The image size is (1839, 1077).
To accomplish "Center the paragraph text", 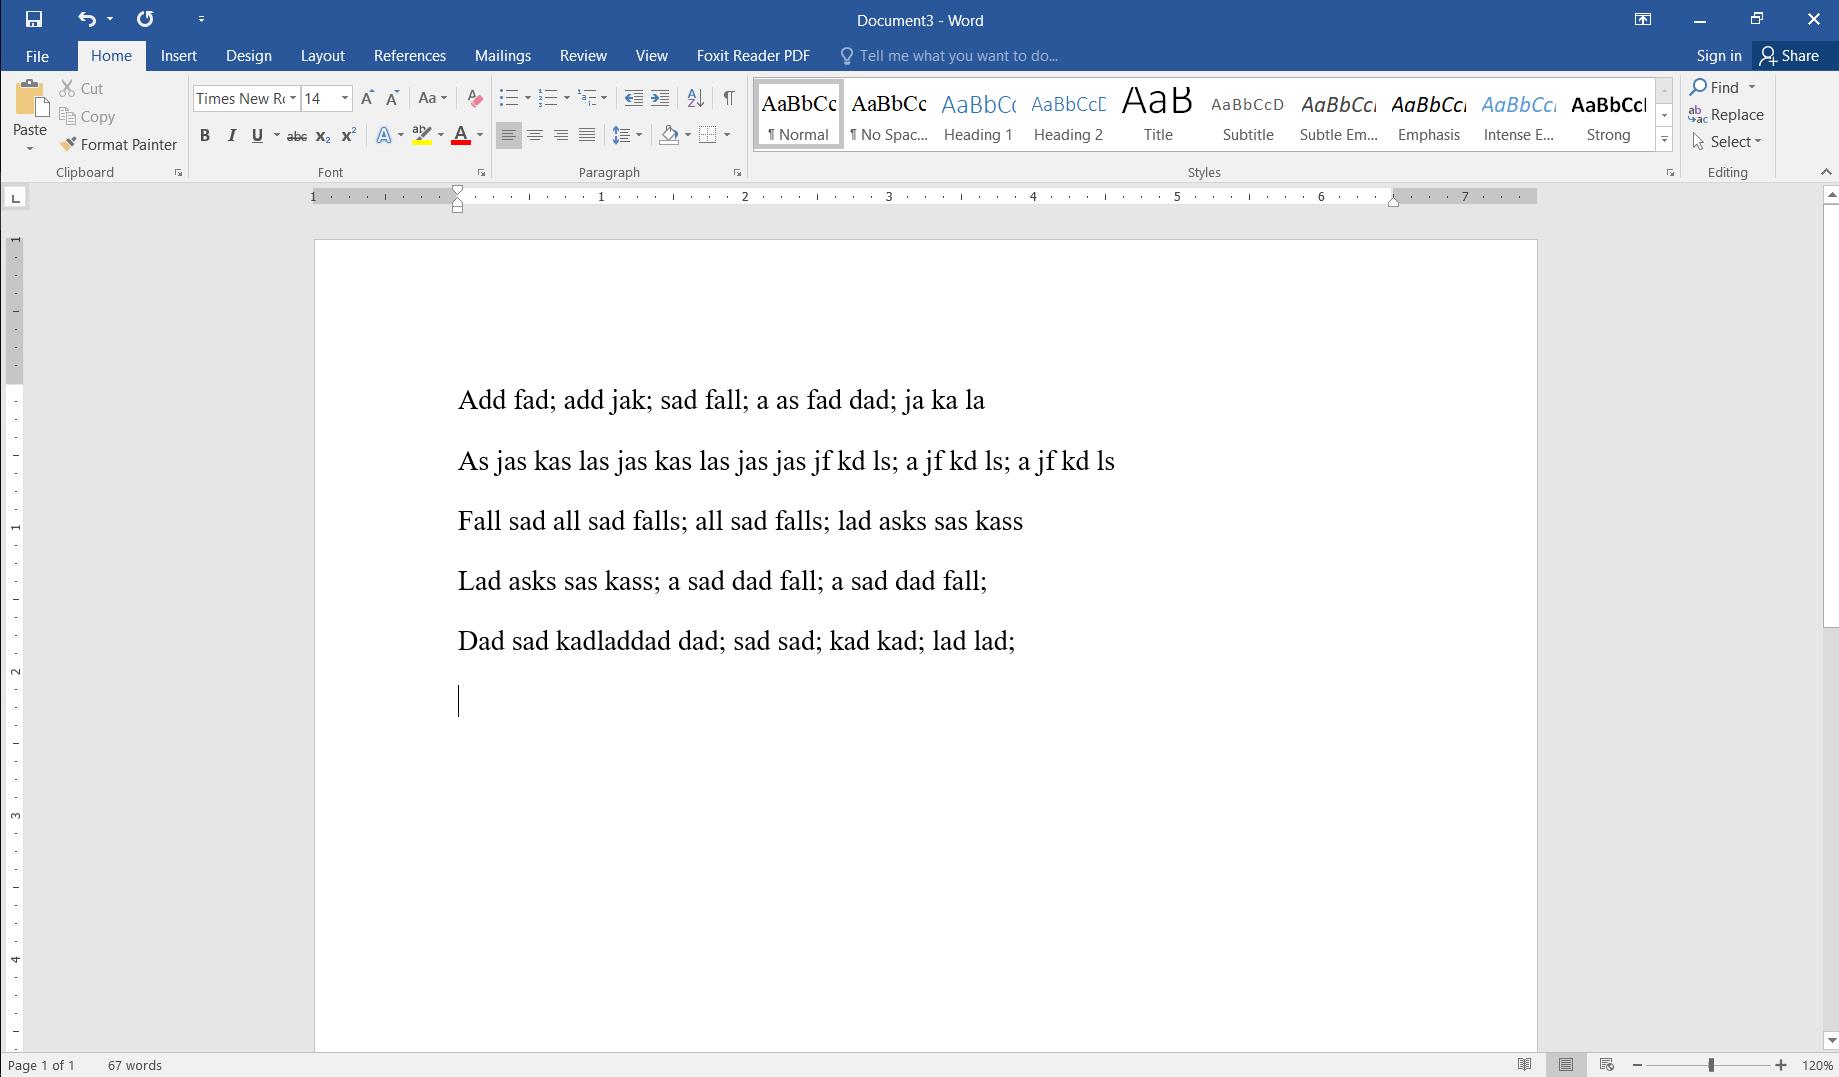I will pyautogui.click(x=535, y=135).
